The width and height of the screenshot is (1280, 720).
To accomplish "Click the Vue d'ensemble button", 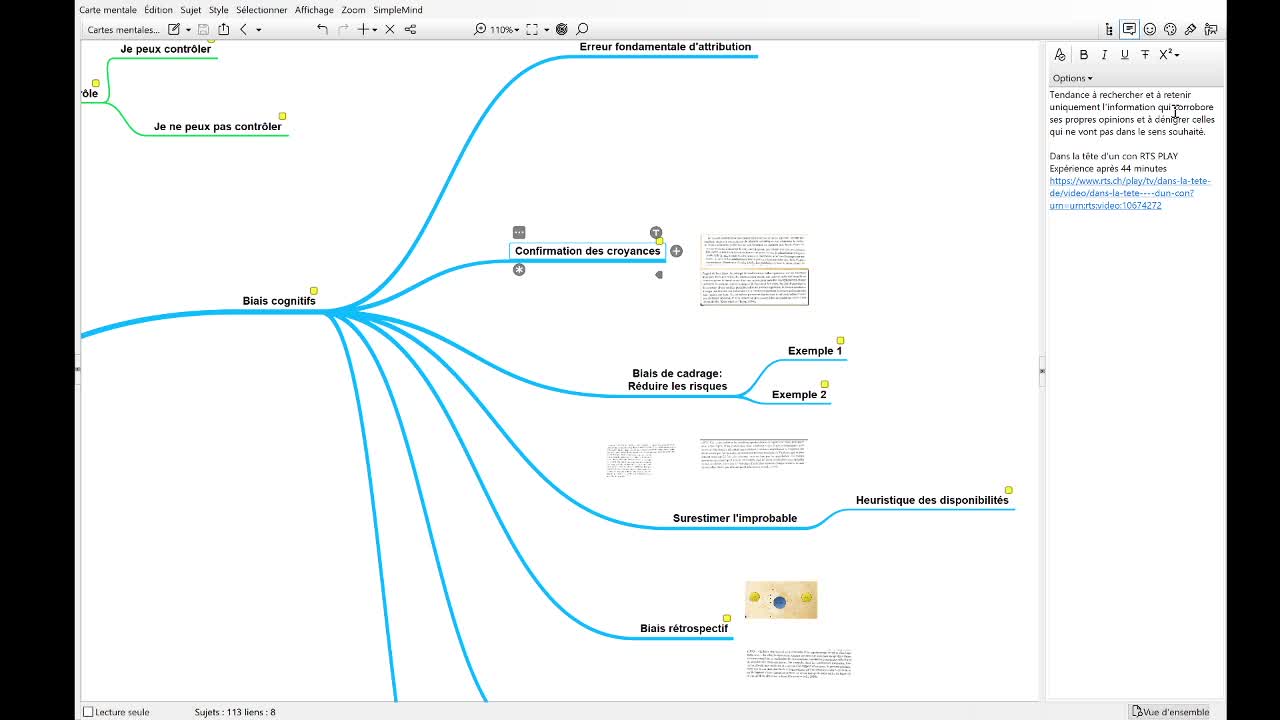I will (x=1170, y=712).
